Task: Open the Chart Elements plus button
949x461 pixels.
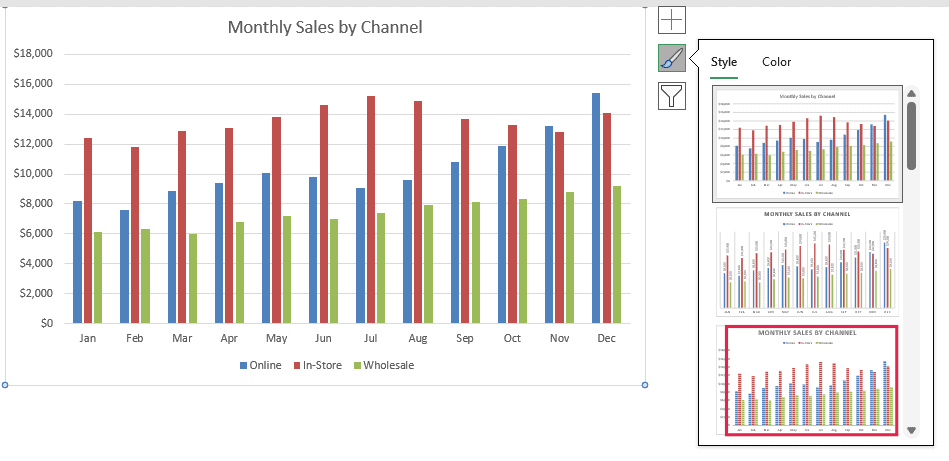Action: click(672, 21)
